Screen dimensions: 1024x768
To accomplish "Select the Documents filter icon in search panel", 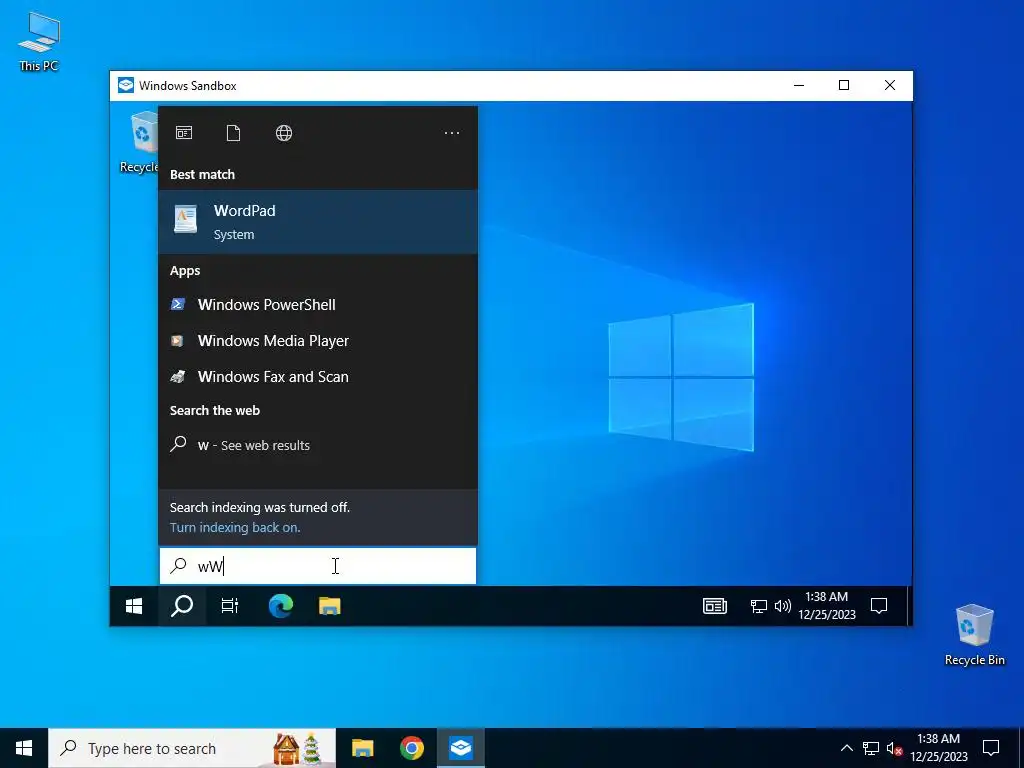I will tap(233, 133).
